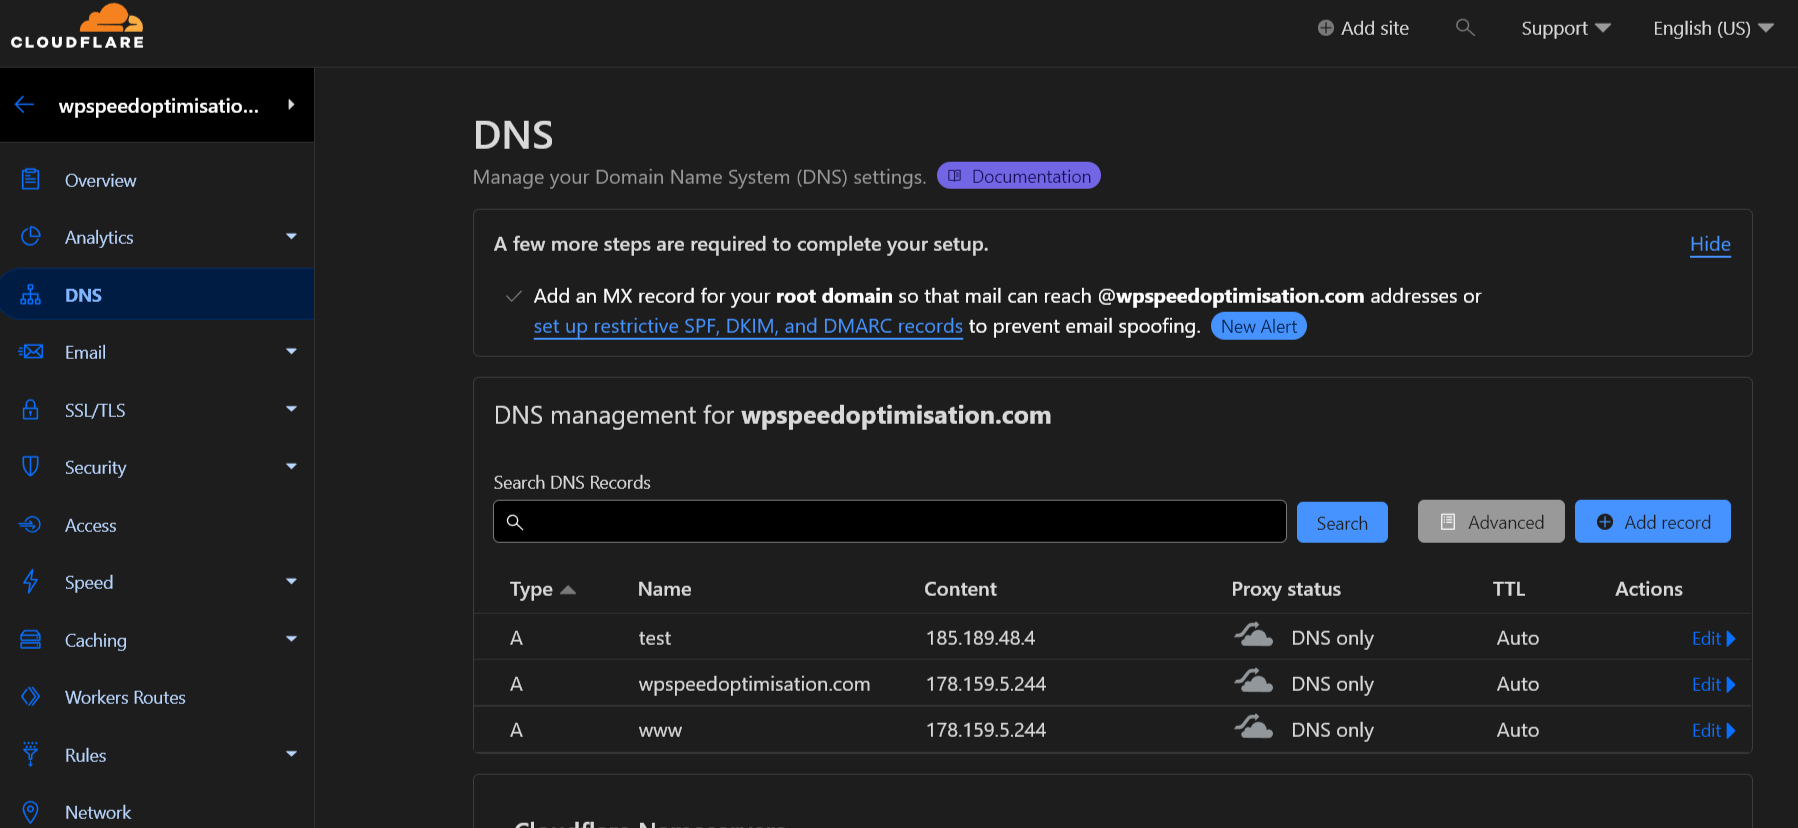Screen dimensions: 1798x828
Task: Click the Analytics pie chart icon
Action: coord(31,236)
